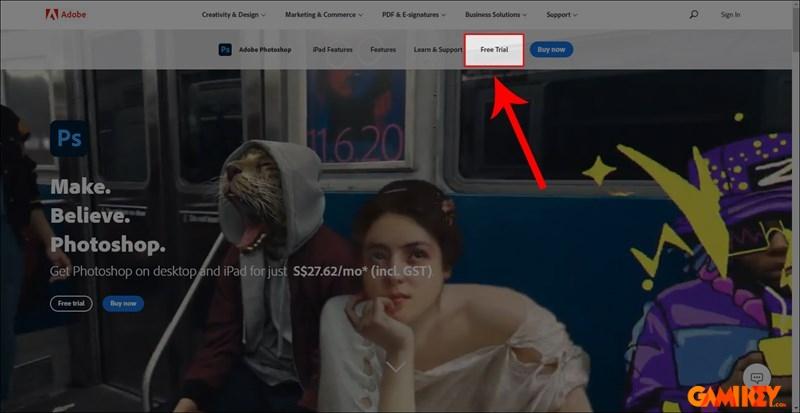
Task: Click Sign In link
Action: (x=730, y=15)
